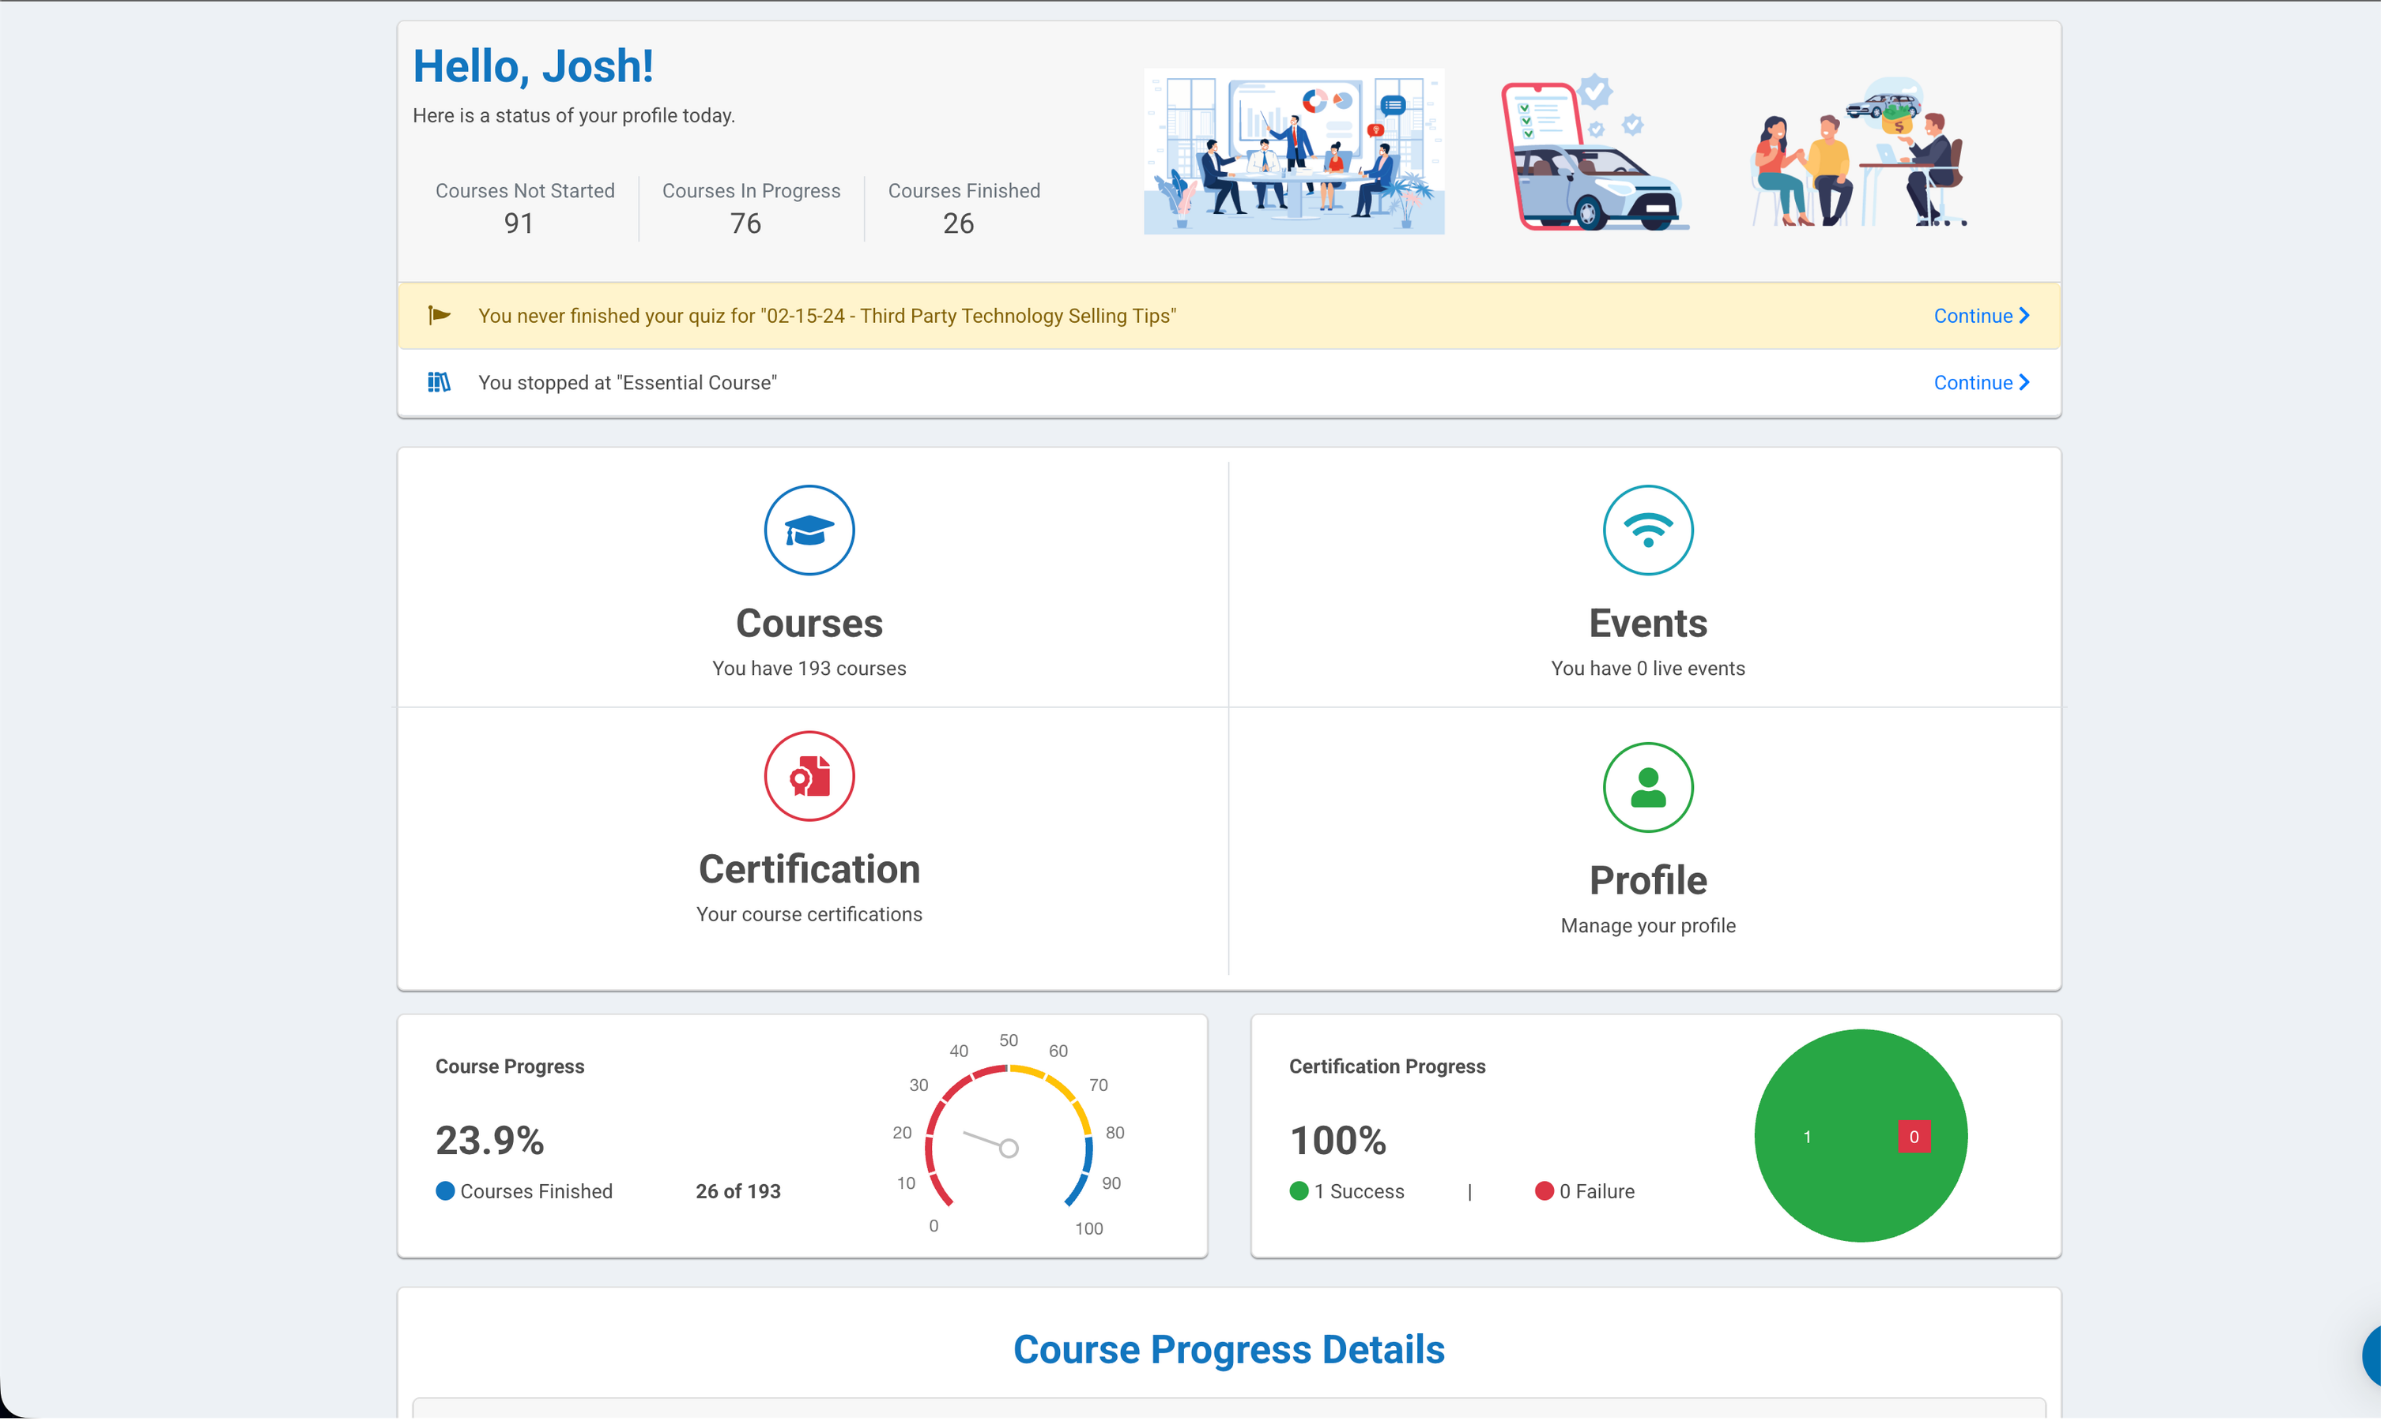This screenshot has height=1422, width=2384.
Task: Click the "You have 0 live events" text
Action: (1650, 669)
